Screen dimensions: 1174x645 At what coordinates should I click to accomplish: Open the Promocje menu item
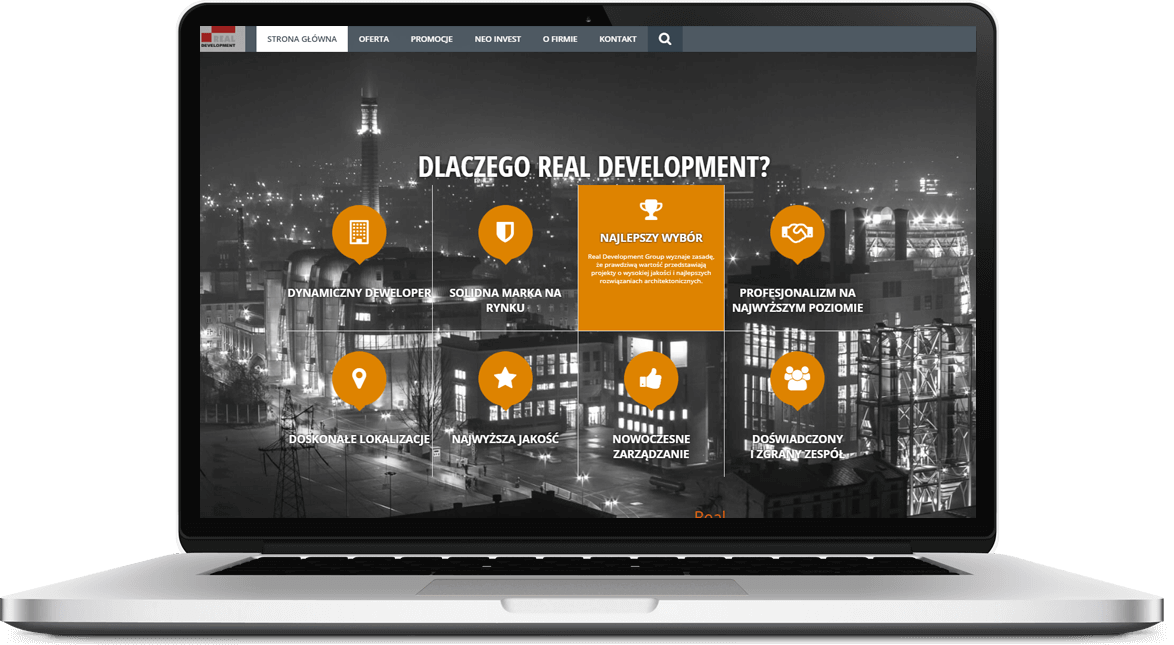point(431,39)
